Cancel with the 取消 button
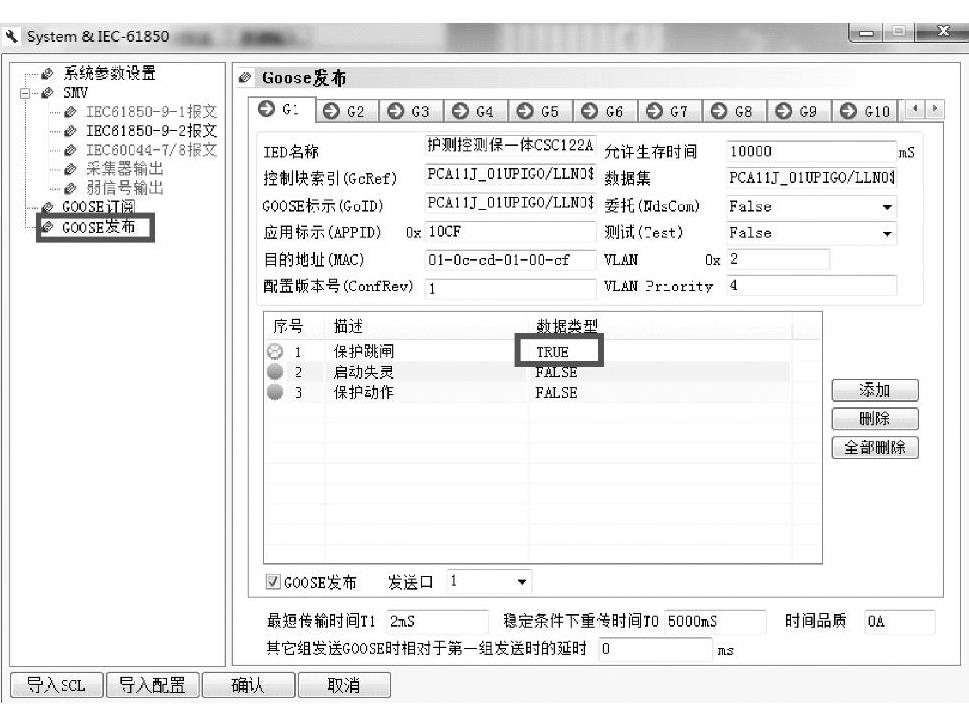 pyautogui.click(x=344, y=685)
